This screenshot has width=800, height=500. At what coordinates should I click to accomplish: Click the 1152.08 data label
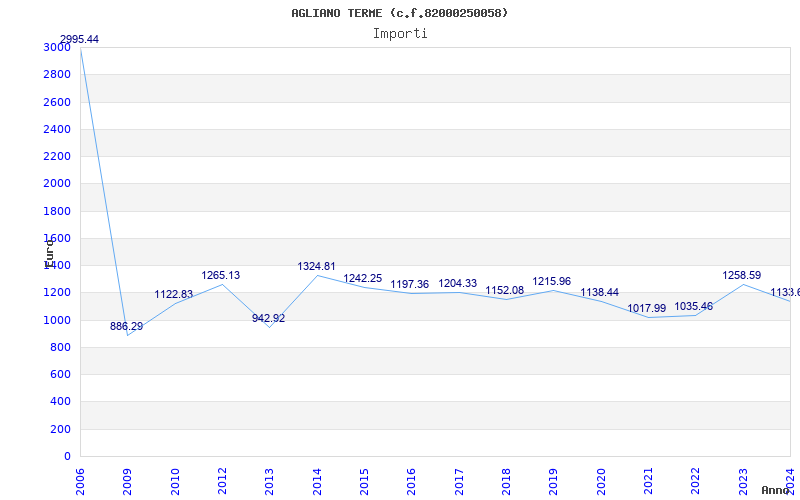tap(505, 291)
